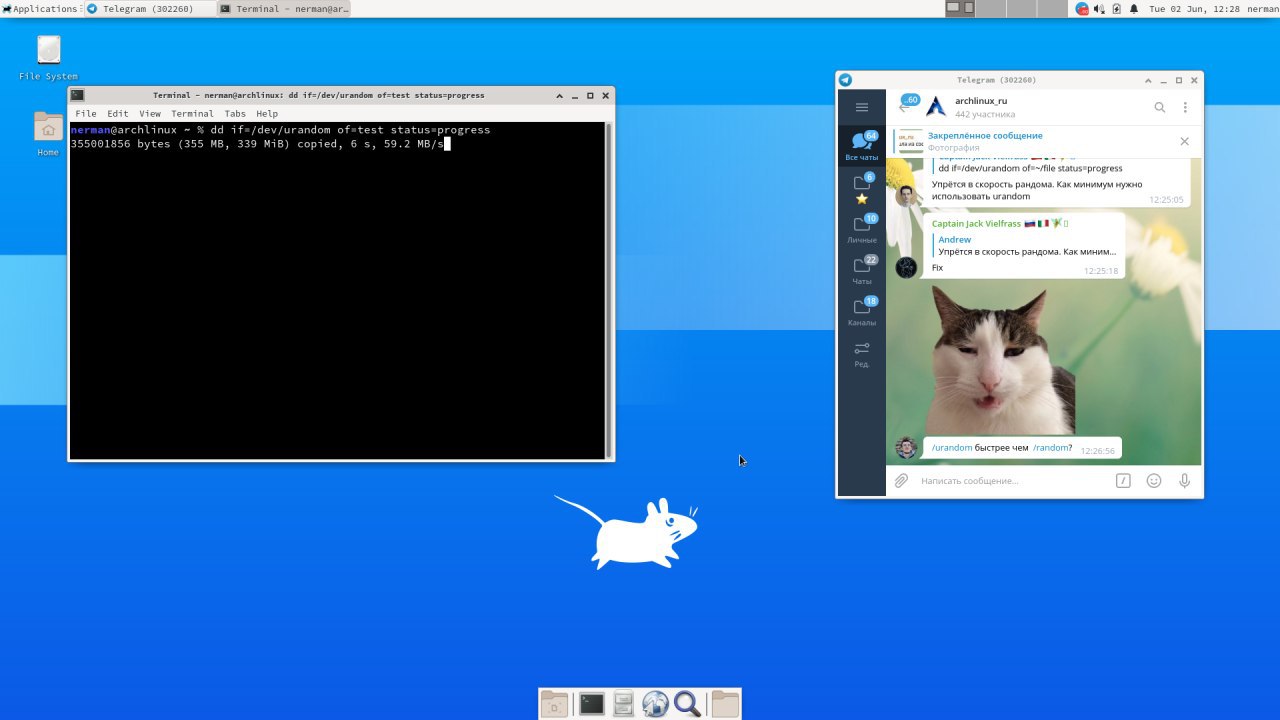Open the 'Личные' chat folder
This screenshot has width=1280, height=720.
point(862,229)
